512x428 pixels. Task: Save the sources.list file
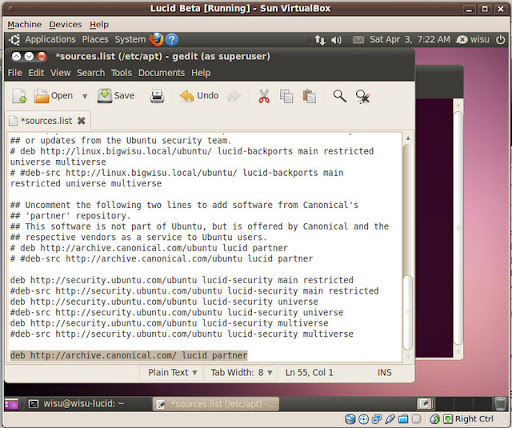(x=116, y=96)
